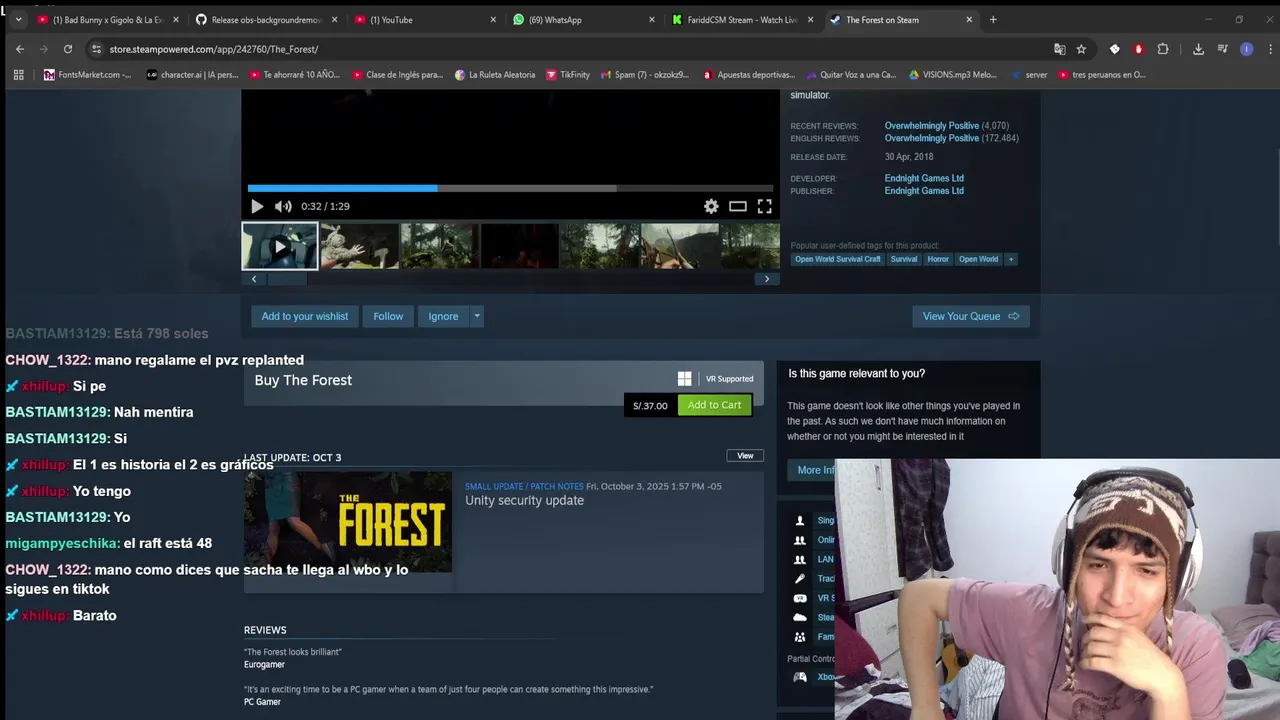
Task: Click the Tracked controller feature icon
Action: point(800,579)
